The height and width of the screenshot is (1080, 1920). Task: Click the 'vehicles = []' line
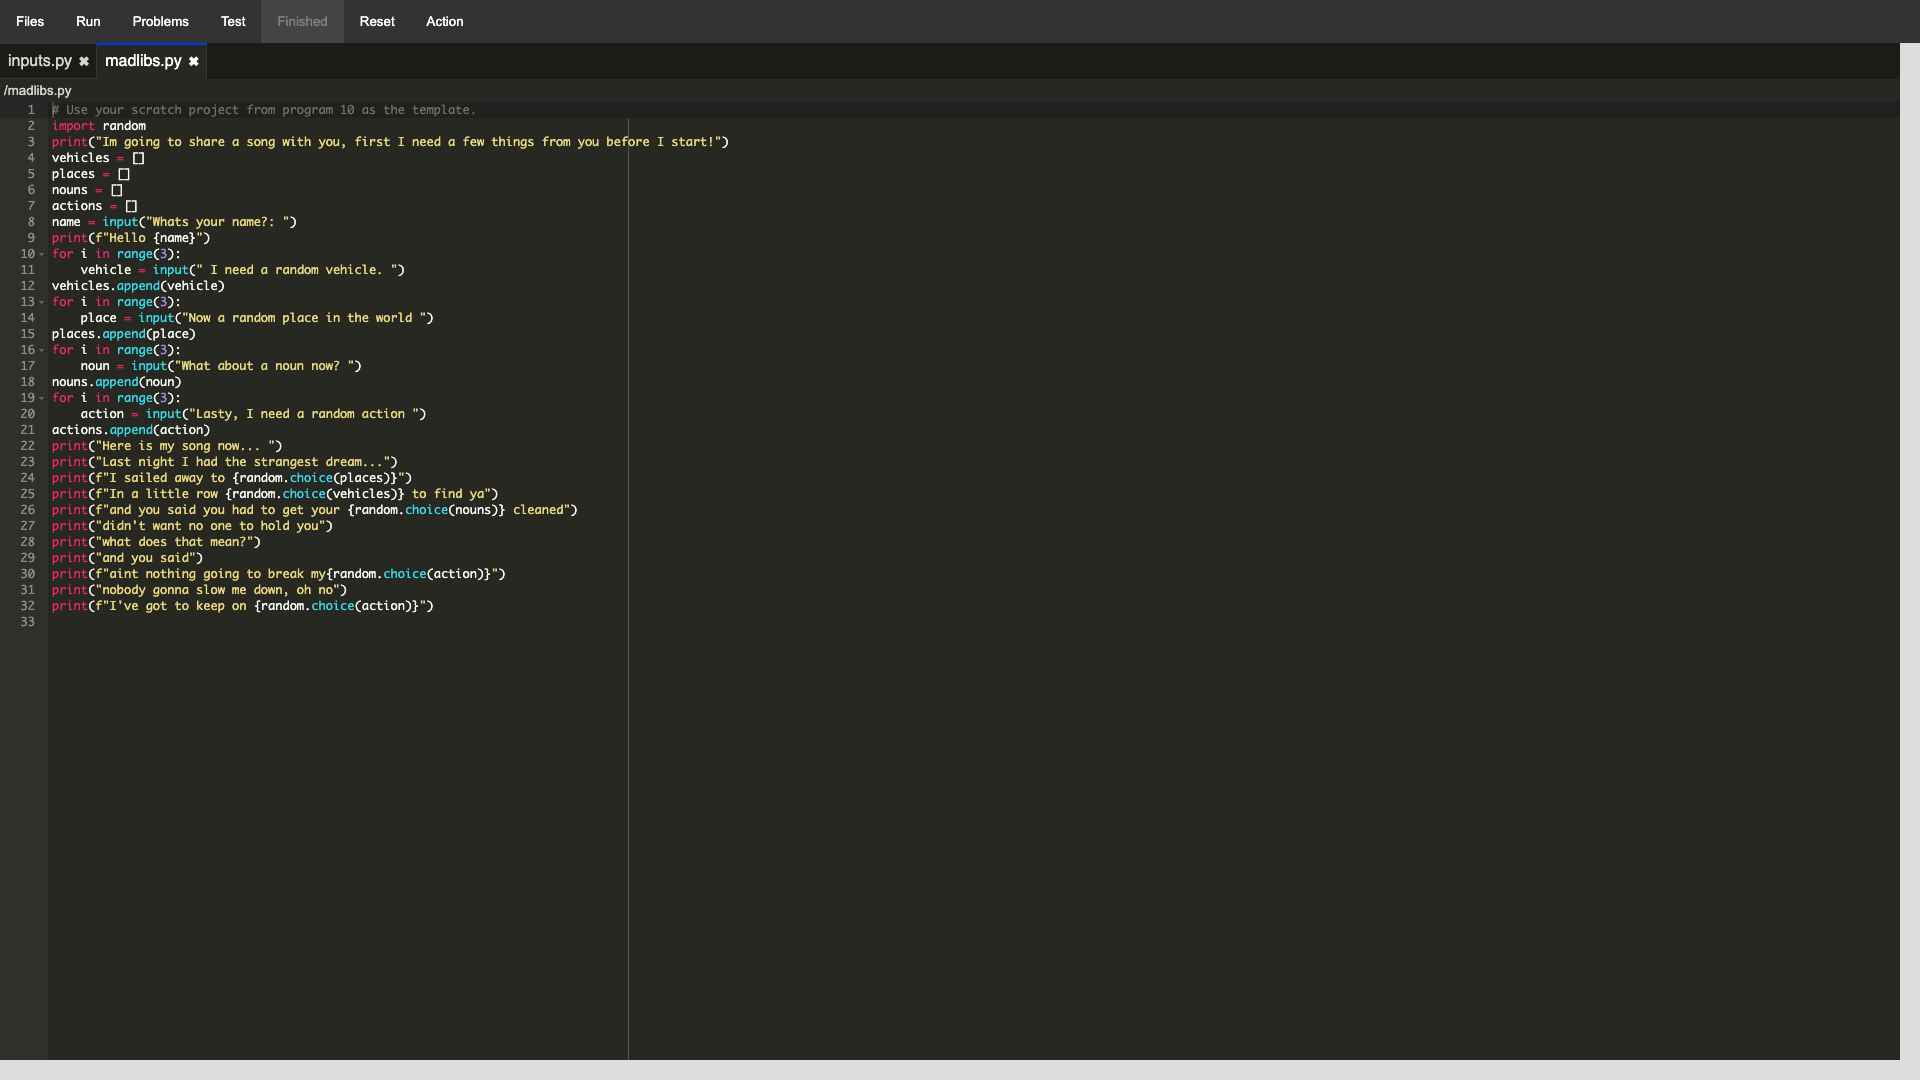click(98, 158)
